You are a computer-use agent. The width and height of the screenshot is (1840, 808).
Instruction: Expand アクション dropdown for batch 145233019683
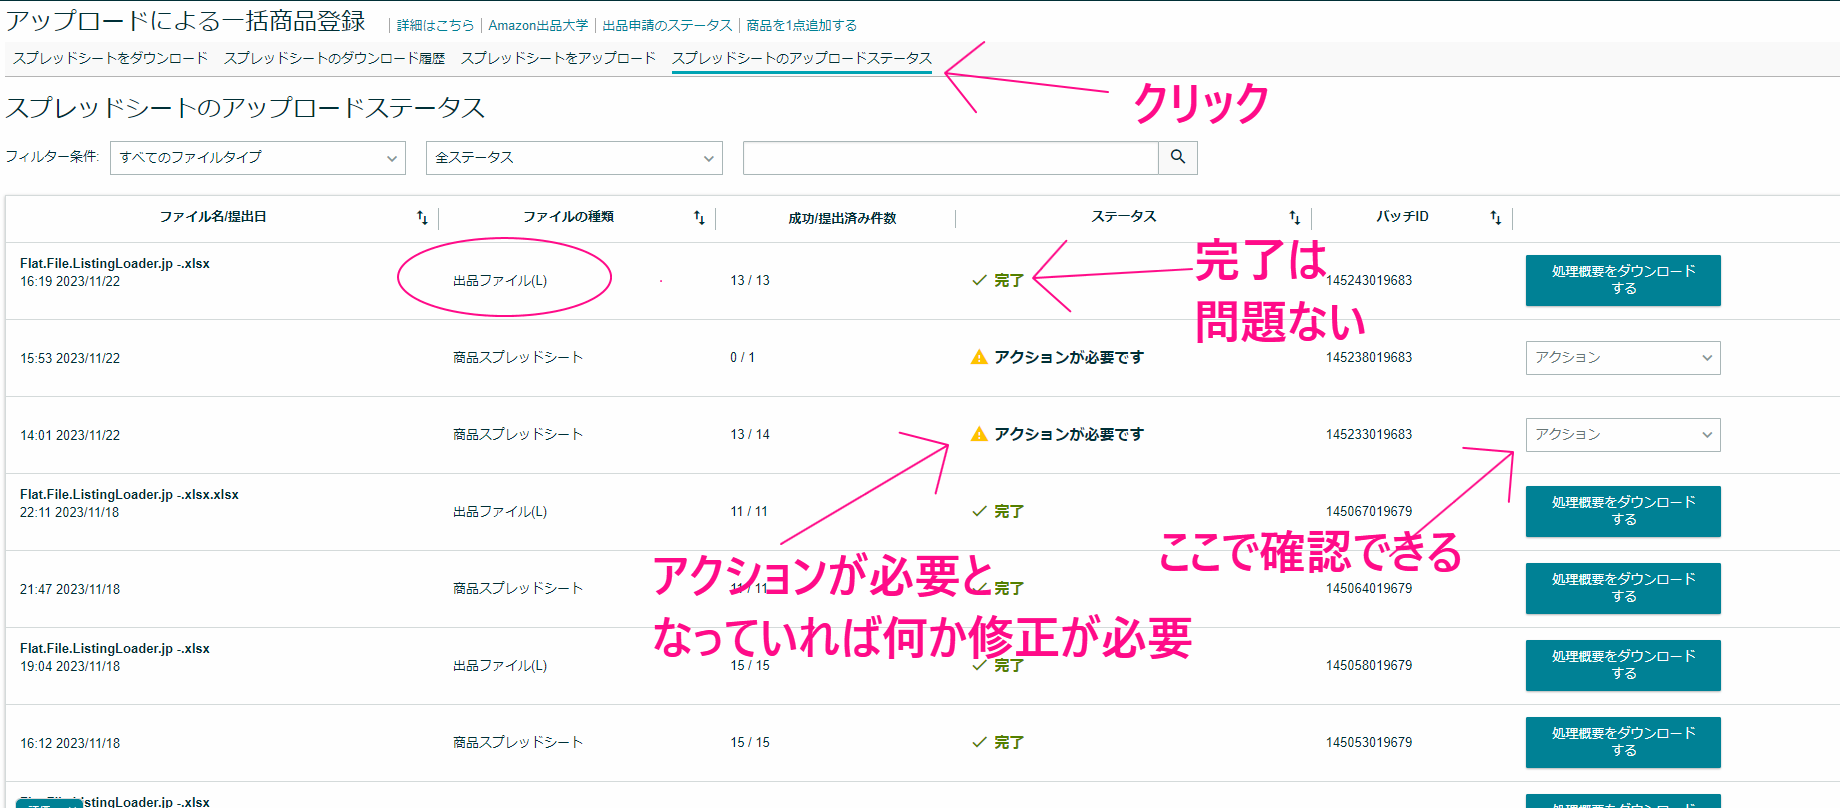[x=1622, y=435]
